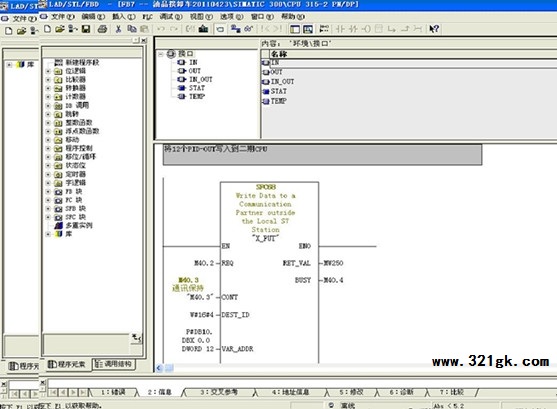Viewport: 557px width, 409px height.
Task: Click the M40.2 REQ operand
Action: coord(204,263)
